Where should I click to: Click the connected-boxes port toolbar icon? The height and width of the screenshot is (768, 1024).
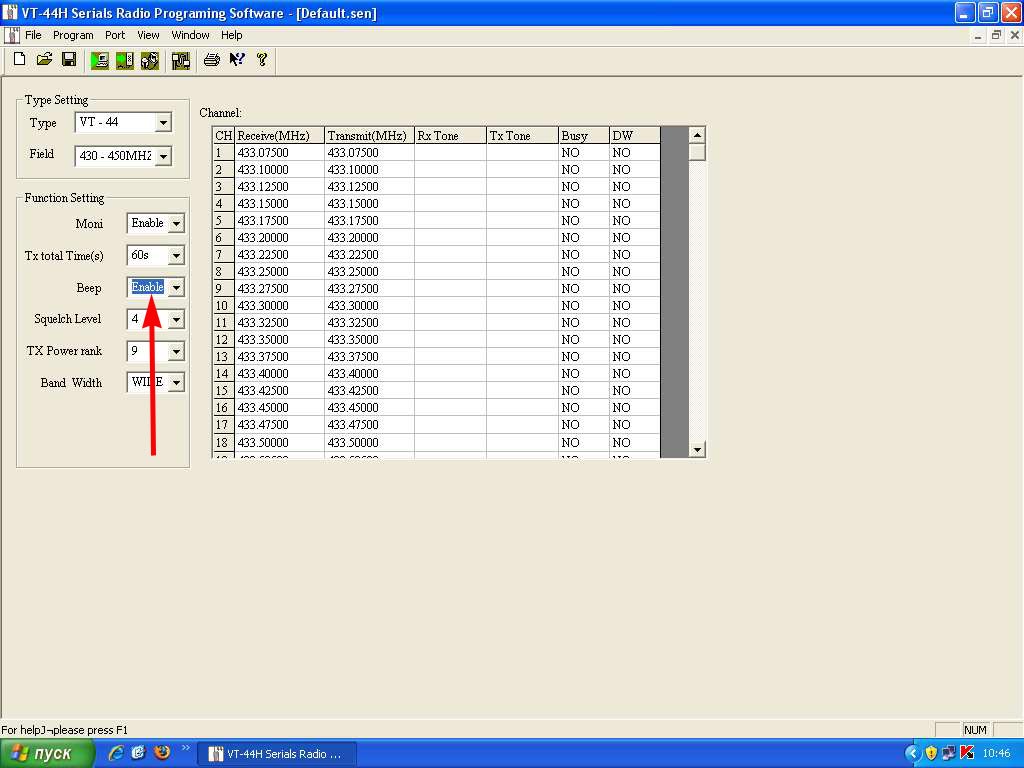[180, 61]
